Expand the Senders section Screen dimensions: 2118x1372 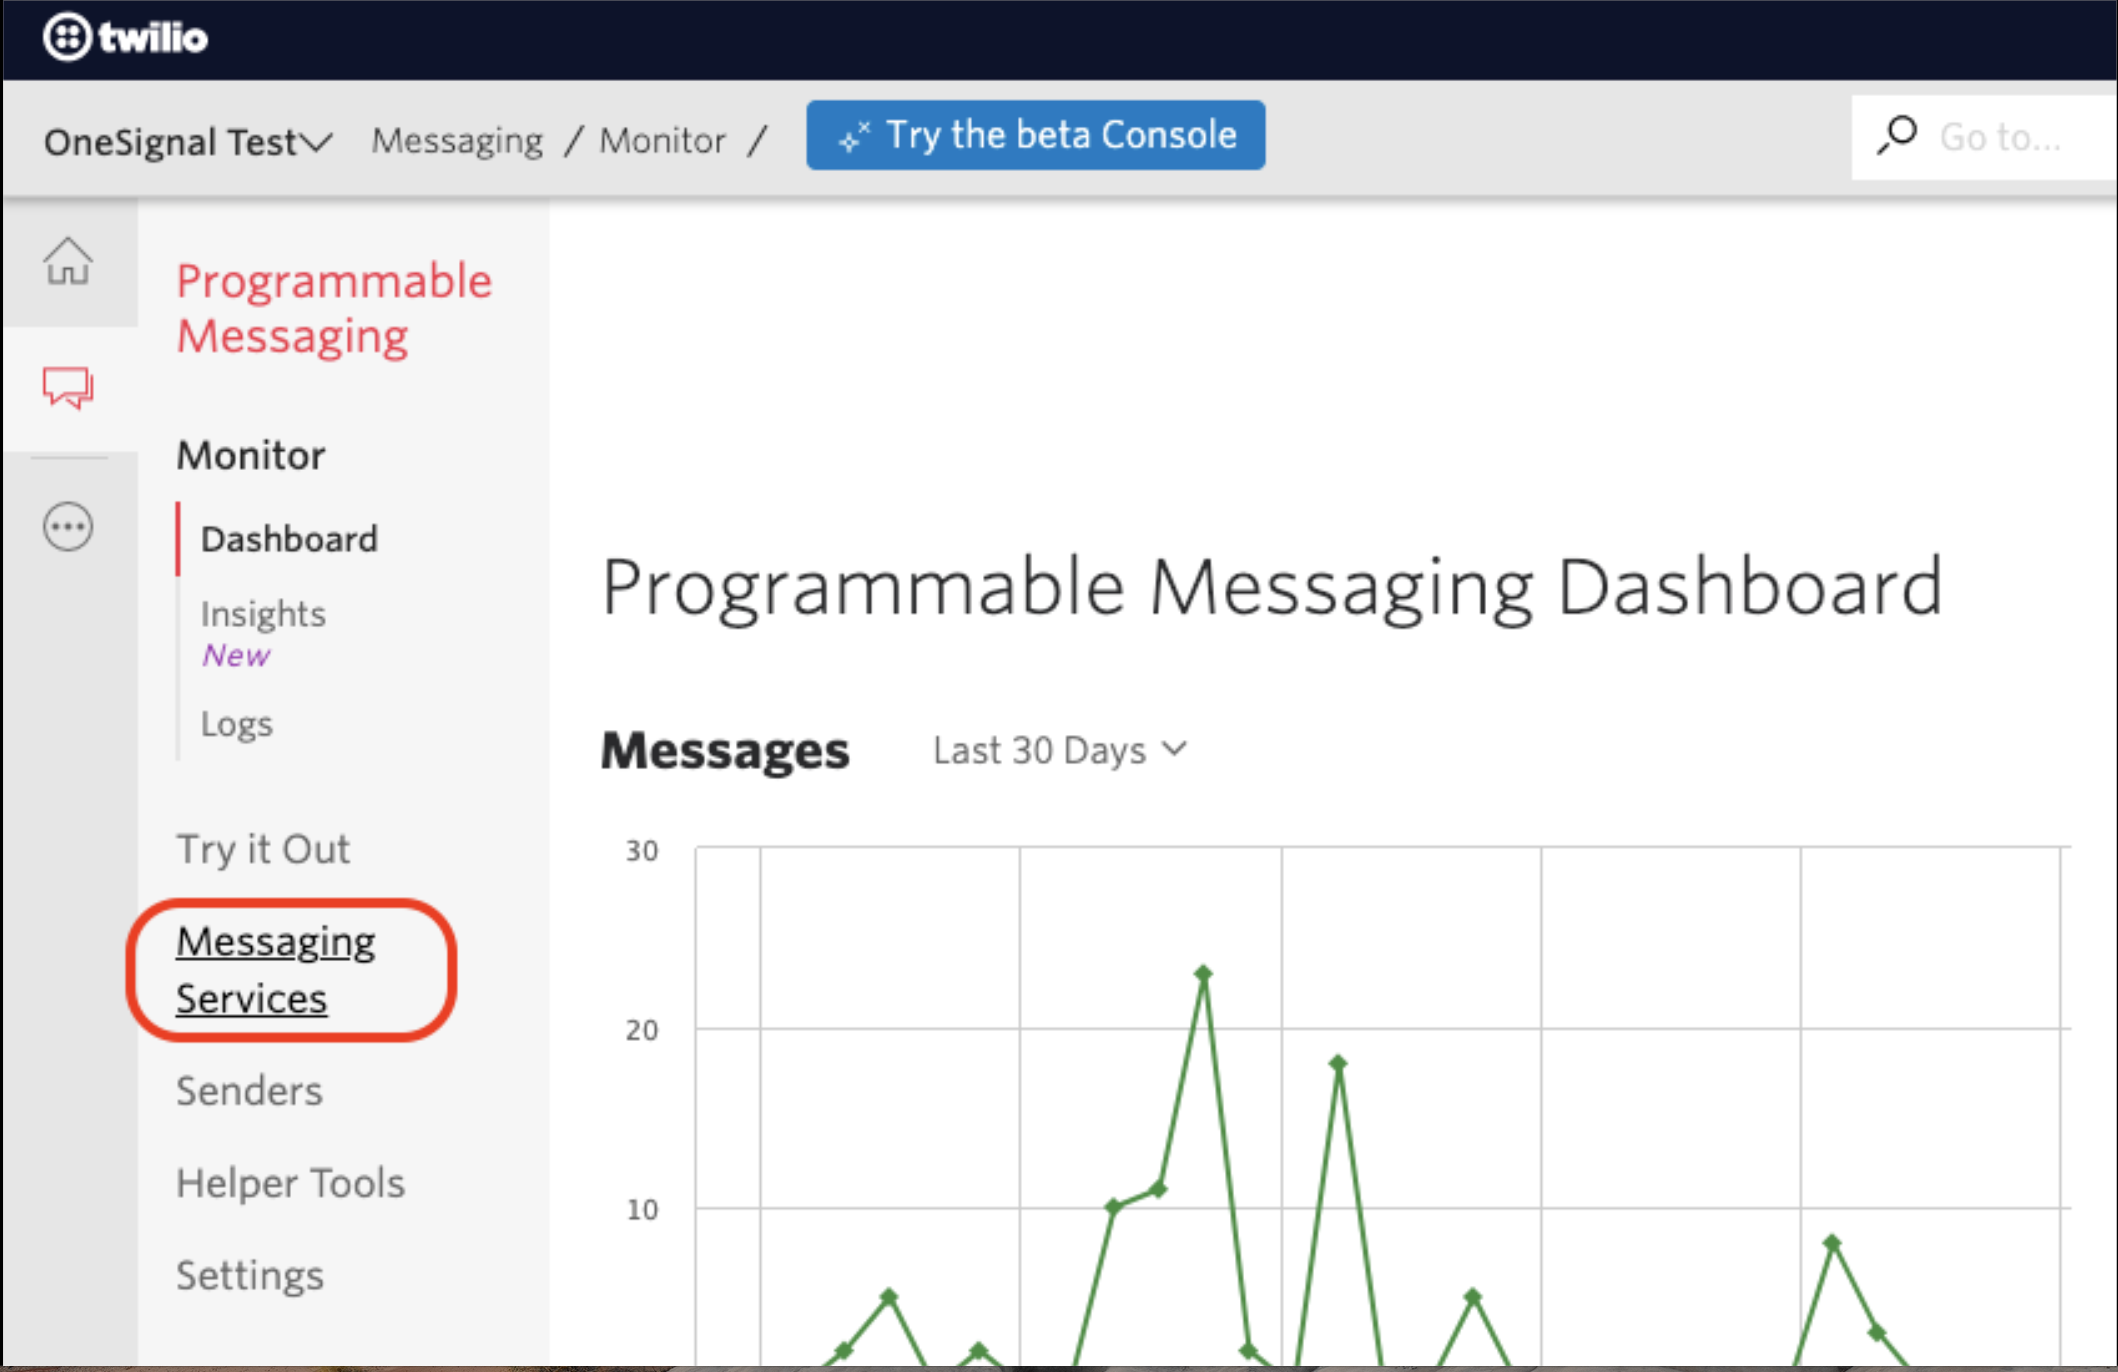point(249,1091)
